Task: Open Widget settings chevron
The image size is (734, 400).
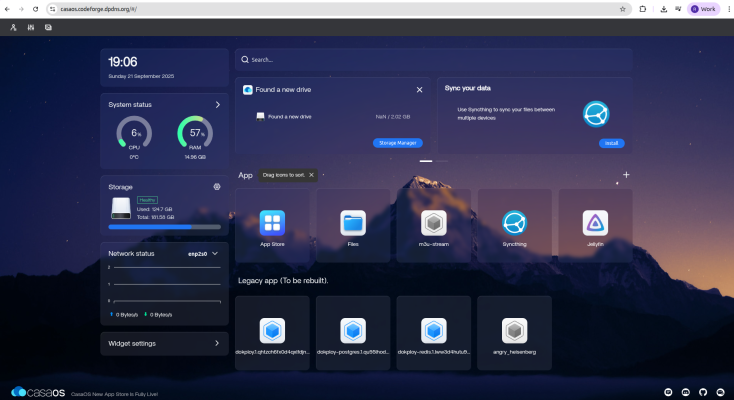Action: (x=217, y=343)
